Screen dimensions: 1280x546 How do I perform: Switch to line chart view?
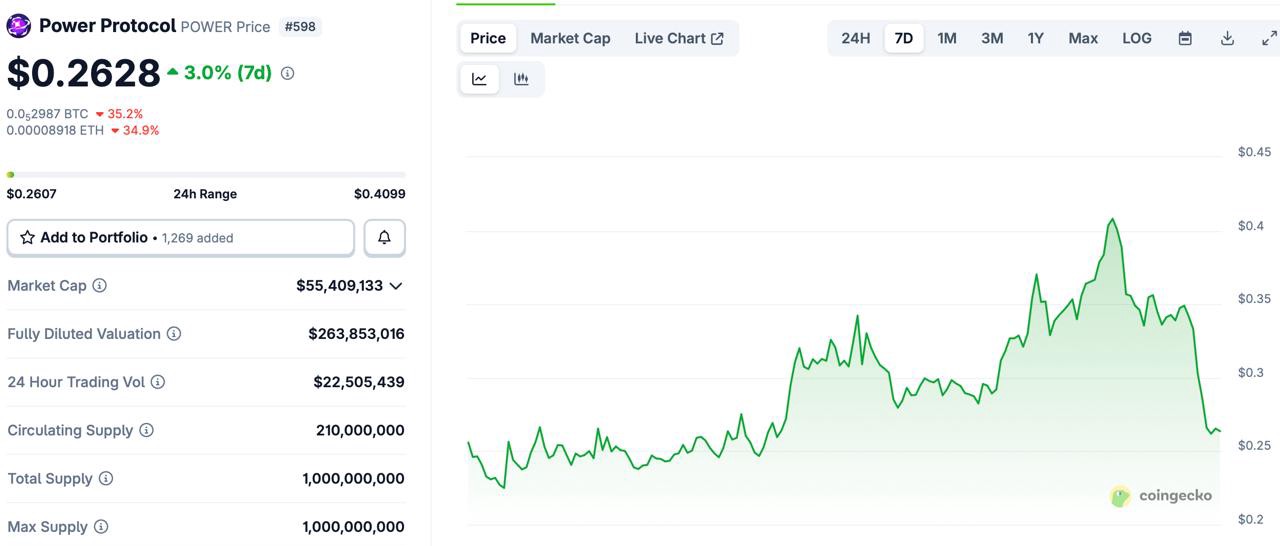[x=480, y=79]
